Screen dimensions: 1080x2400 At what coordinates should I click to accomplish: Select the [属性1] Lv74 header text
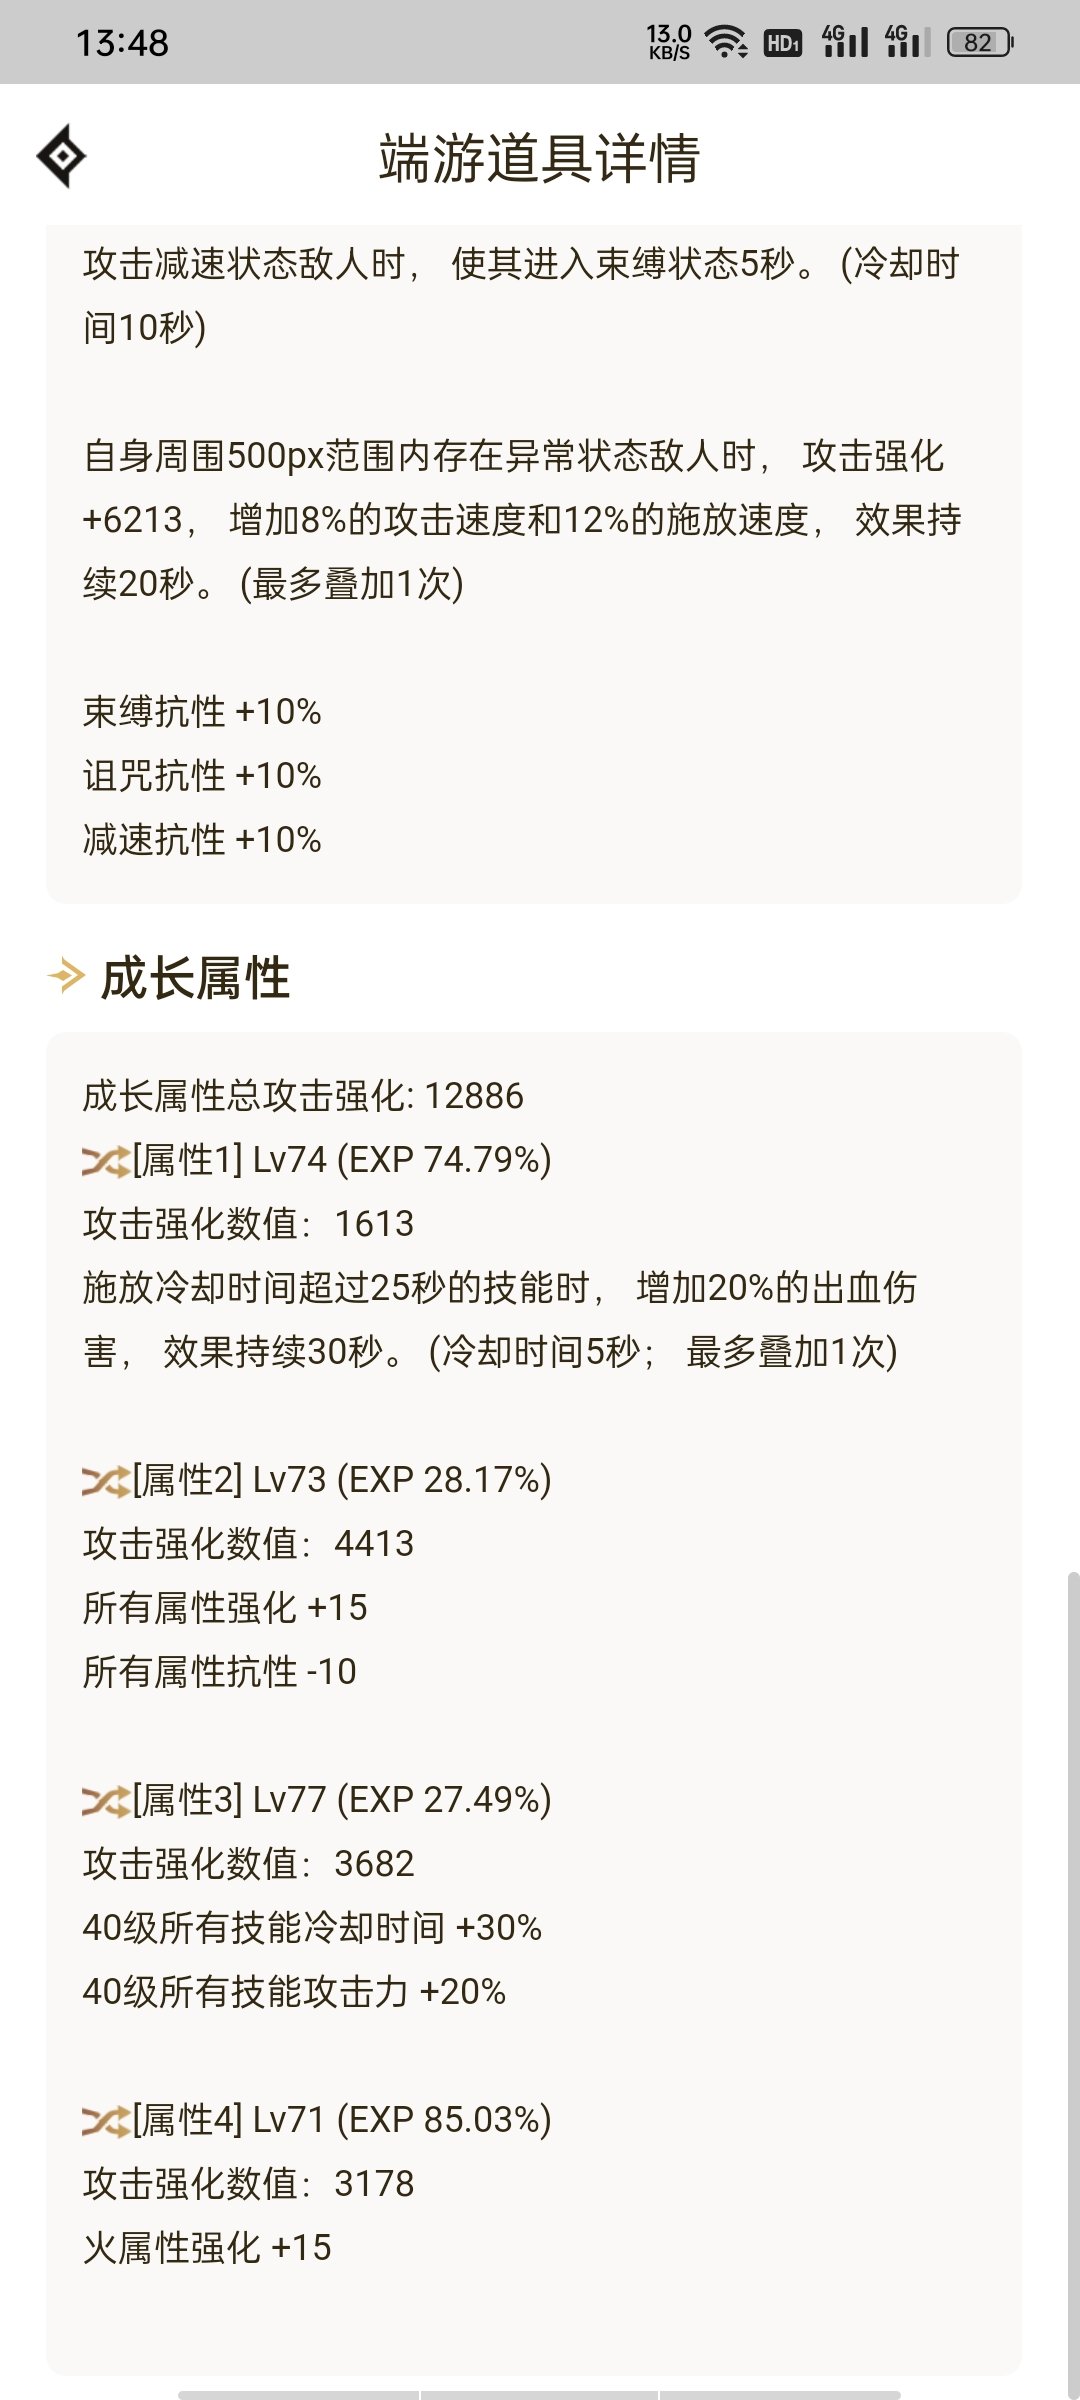click(342, 1160)
